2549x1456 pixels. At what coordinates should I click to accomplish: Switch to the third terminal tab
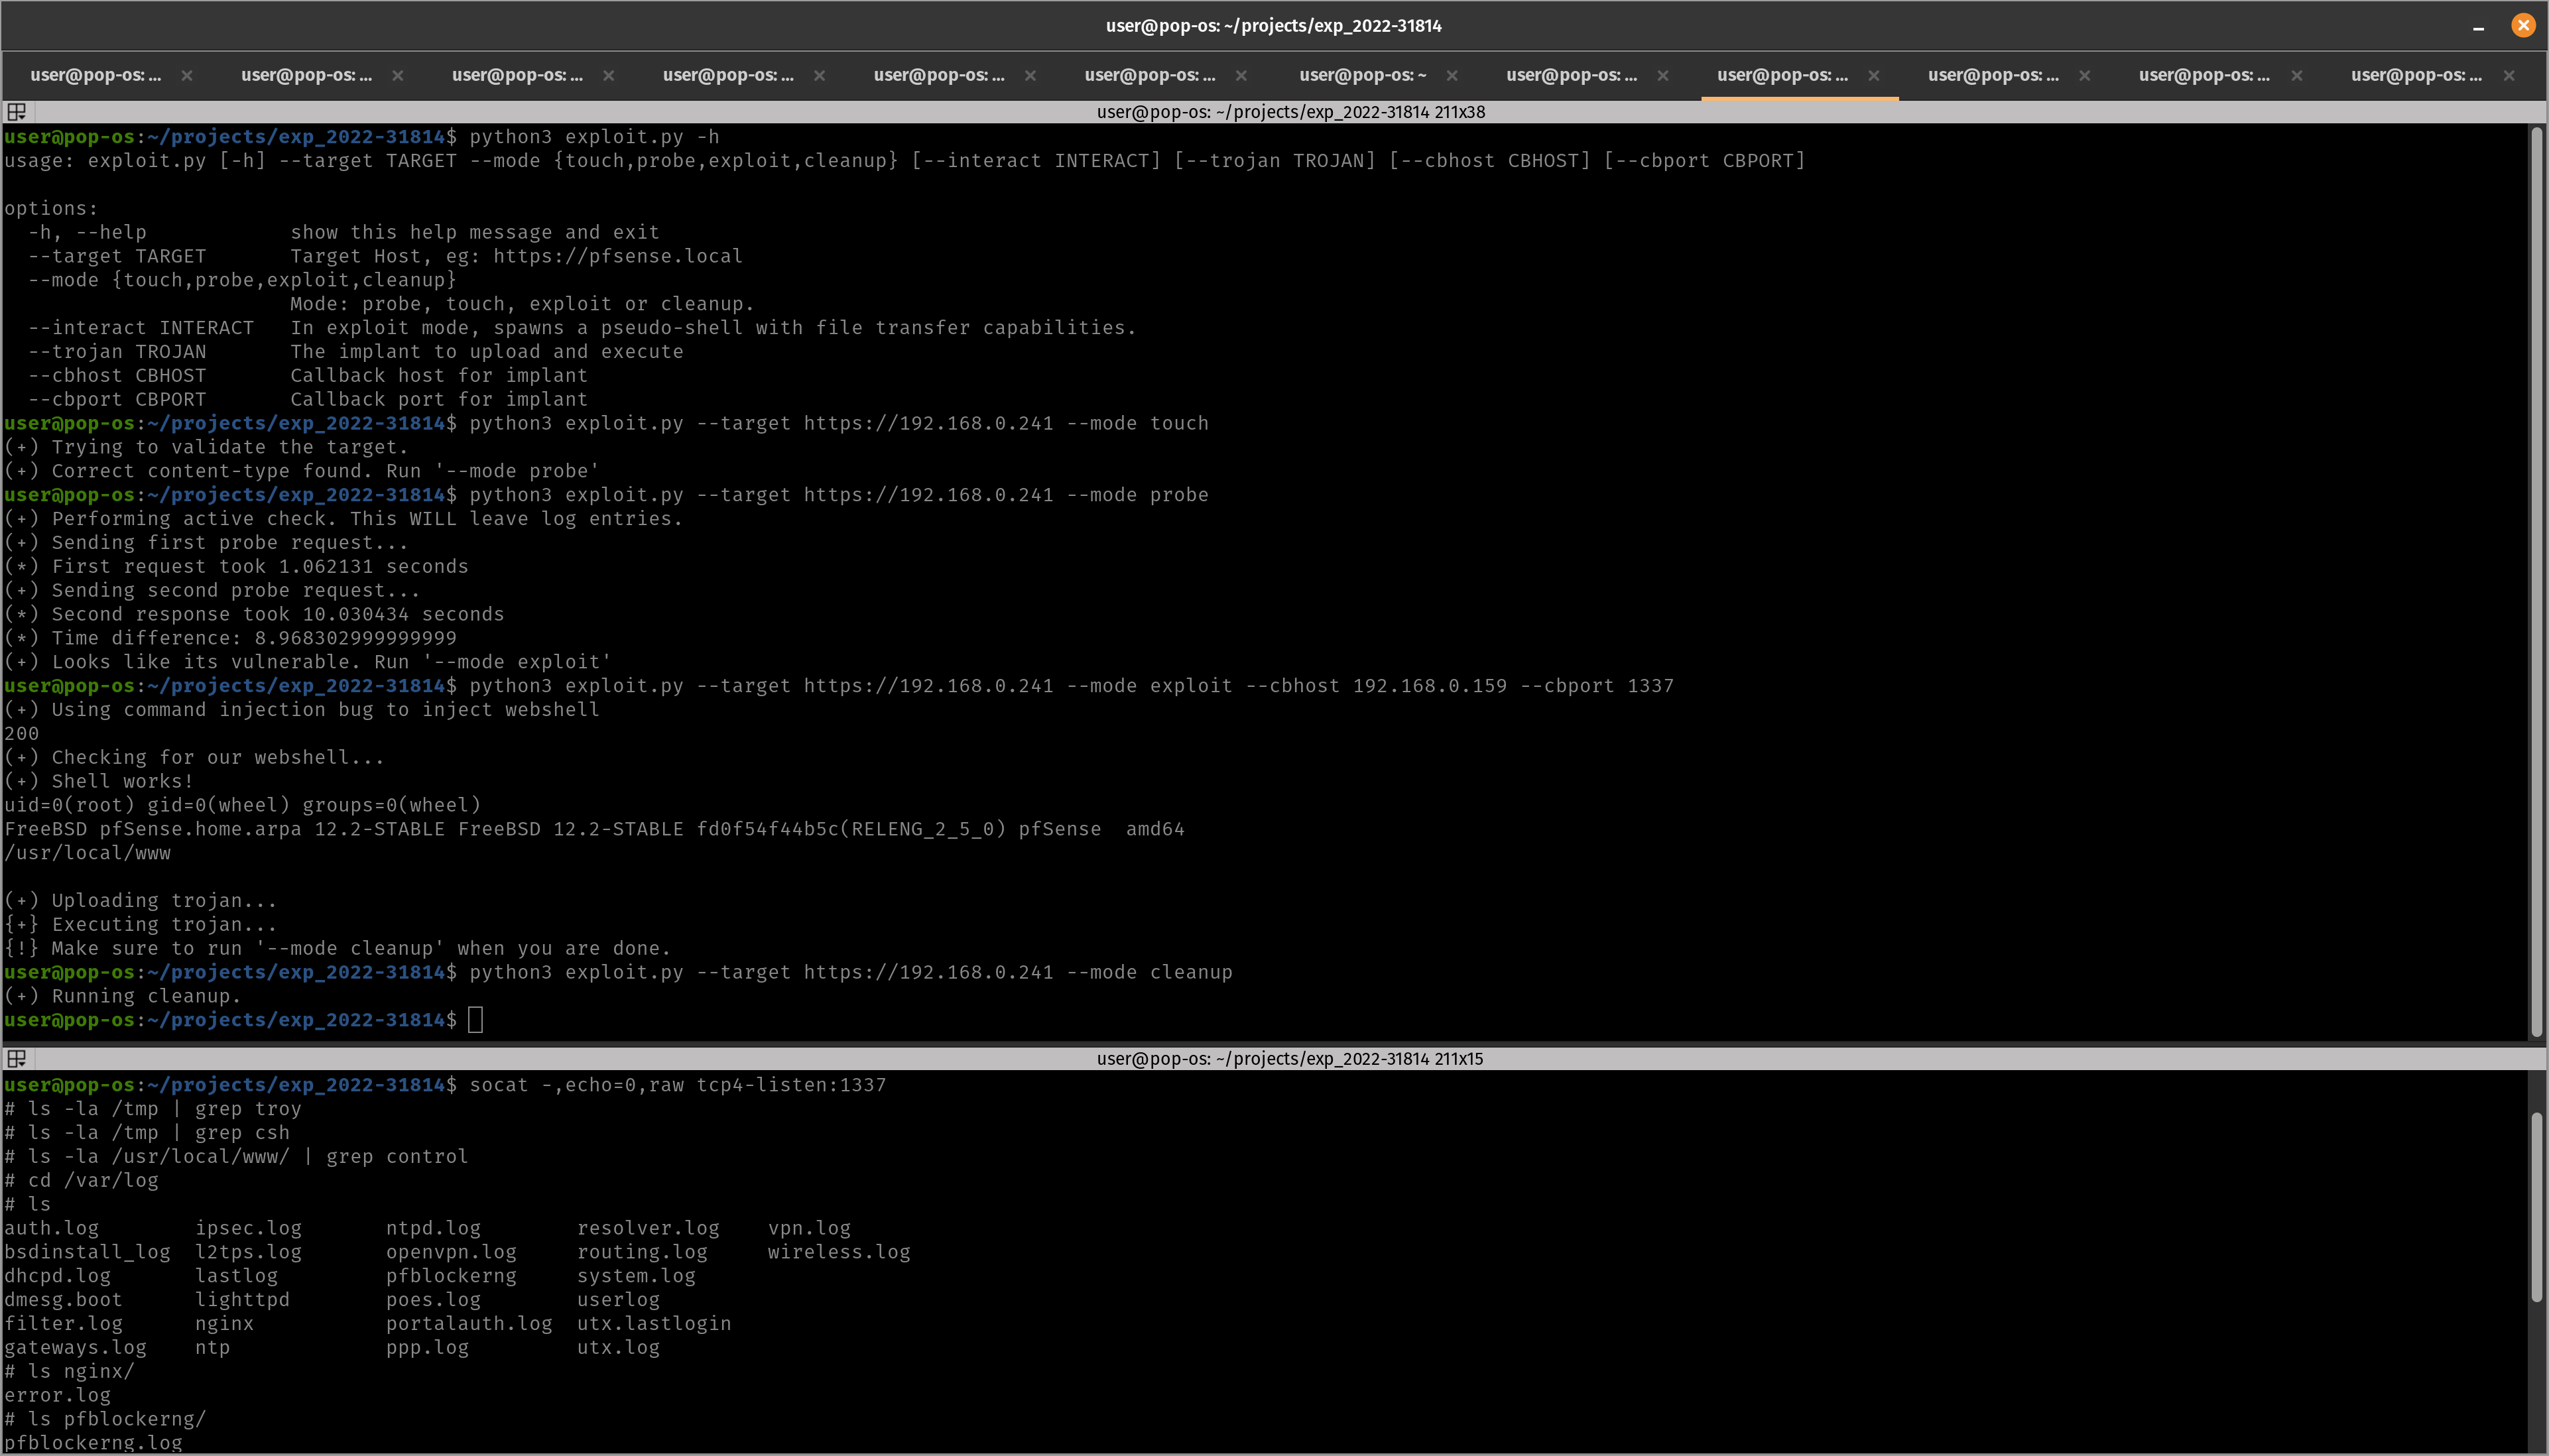point(517,75)
